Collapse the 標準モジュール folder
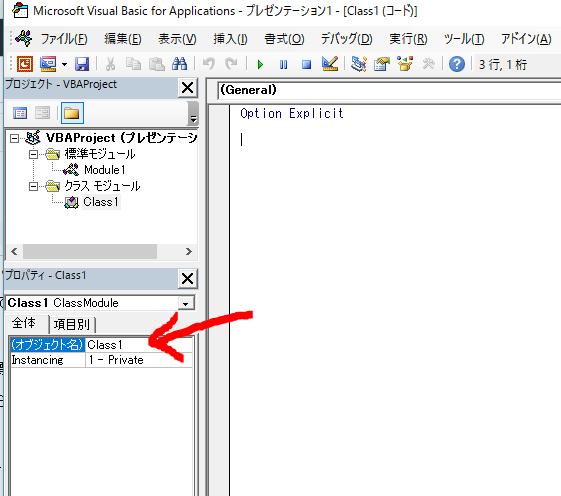Image resolution: width=561 pixels, height=496 pixels. tap(33, 155)
